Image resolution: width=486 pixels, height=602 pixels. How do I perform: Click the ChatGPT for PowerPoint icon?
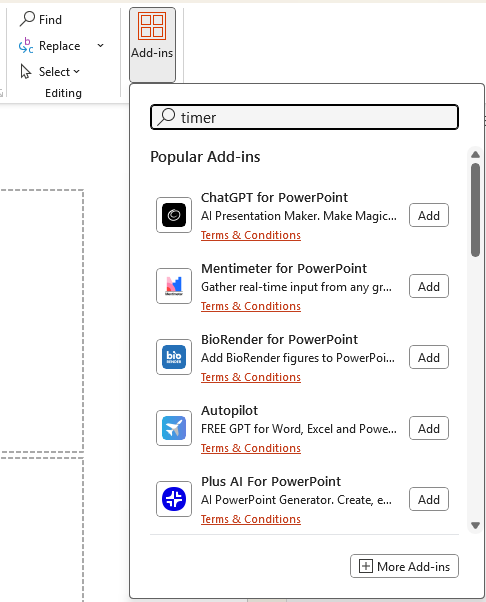[174, 215]
